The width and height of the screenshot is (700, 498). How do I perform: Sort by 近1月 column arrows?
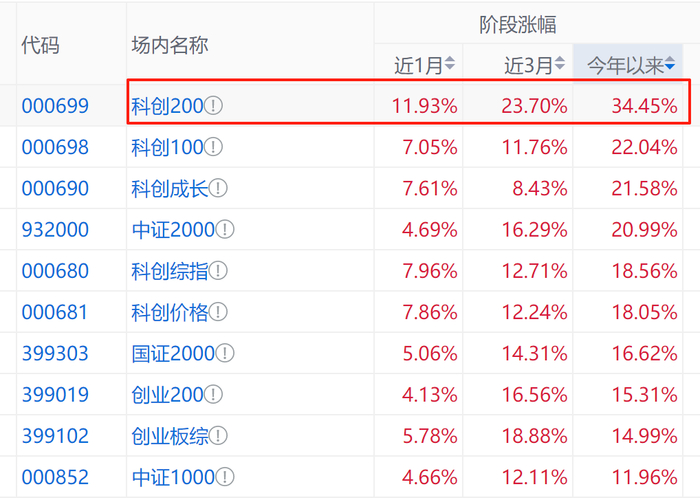pyautogui.click(x=450, y=63)
